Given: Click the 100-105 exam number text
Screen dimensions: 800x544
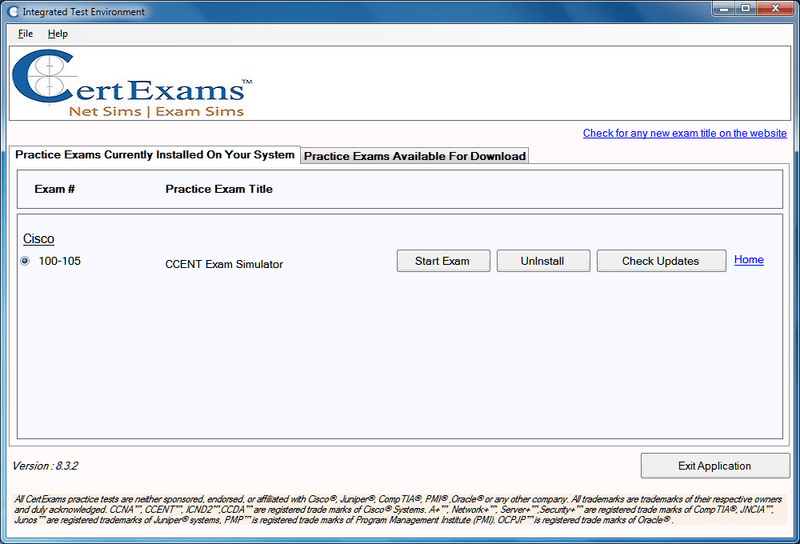Looking at the screenshot, I should click(x=60, y=261).
